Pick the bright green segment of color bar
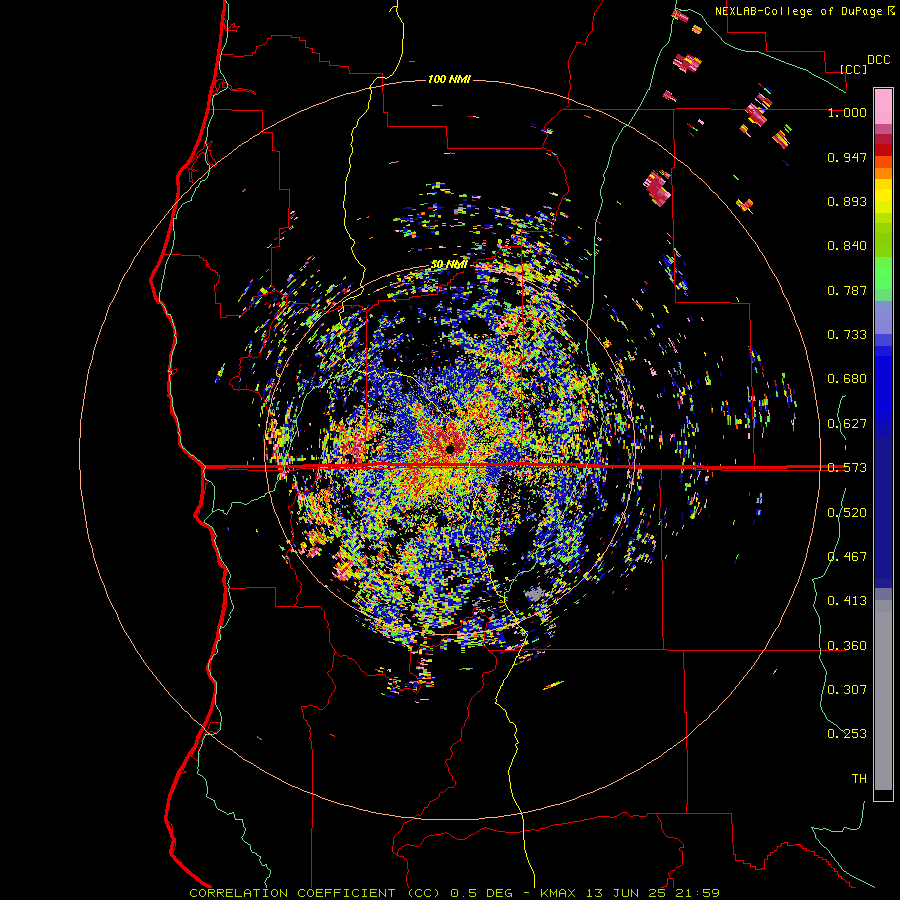Screen dimensions: 900x900 click(x=883, y=272)
